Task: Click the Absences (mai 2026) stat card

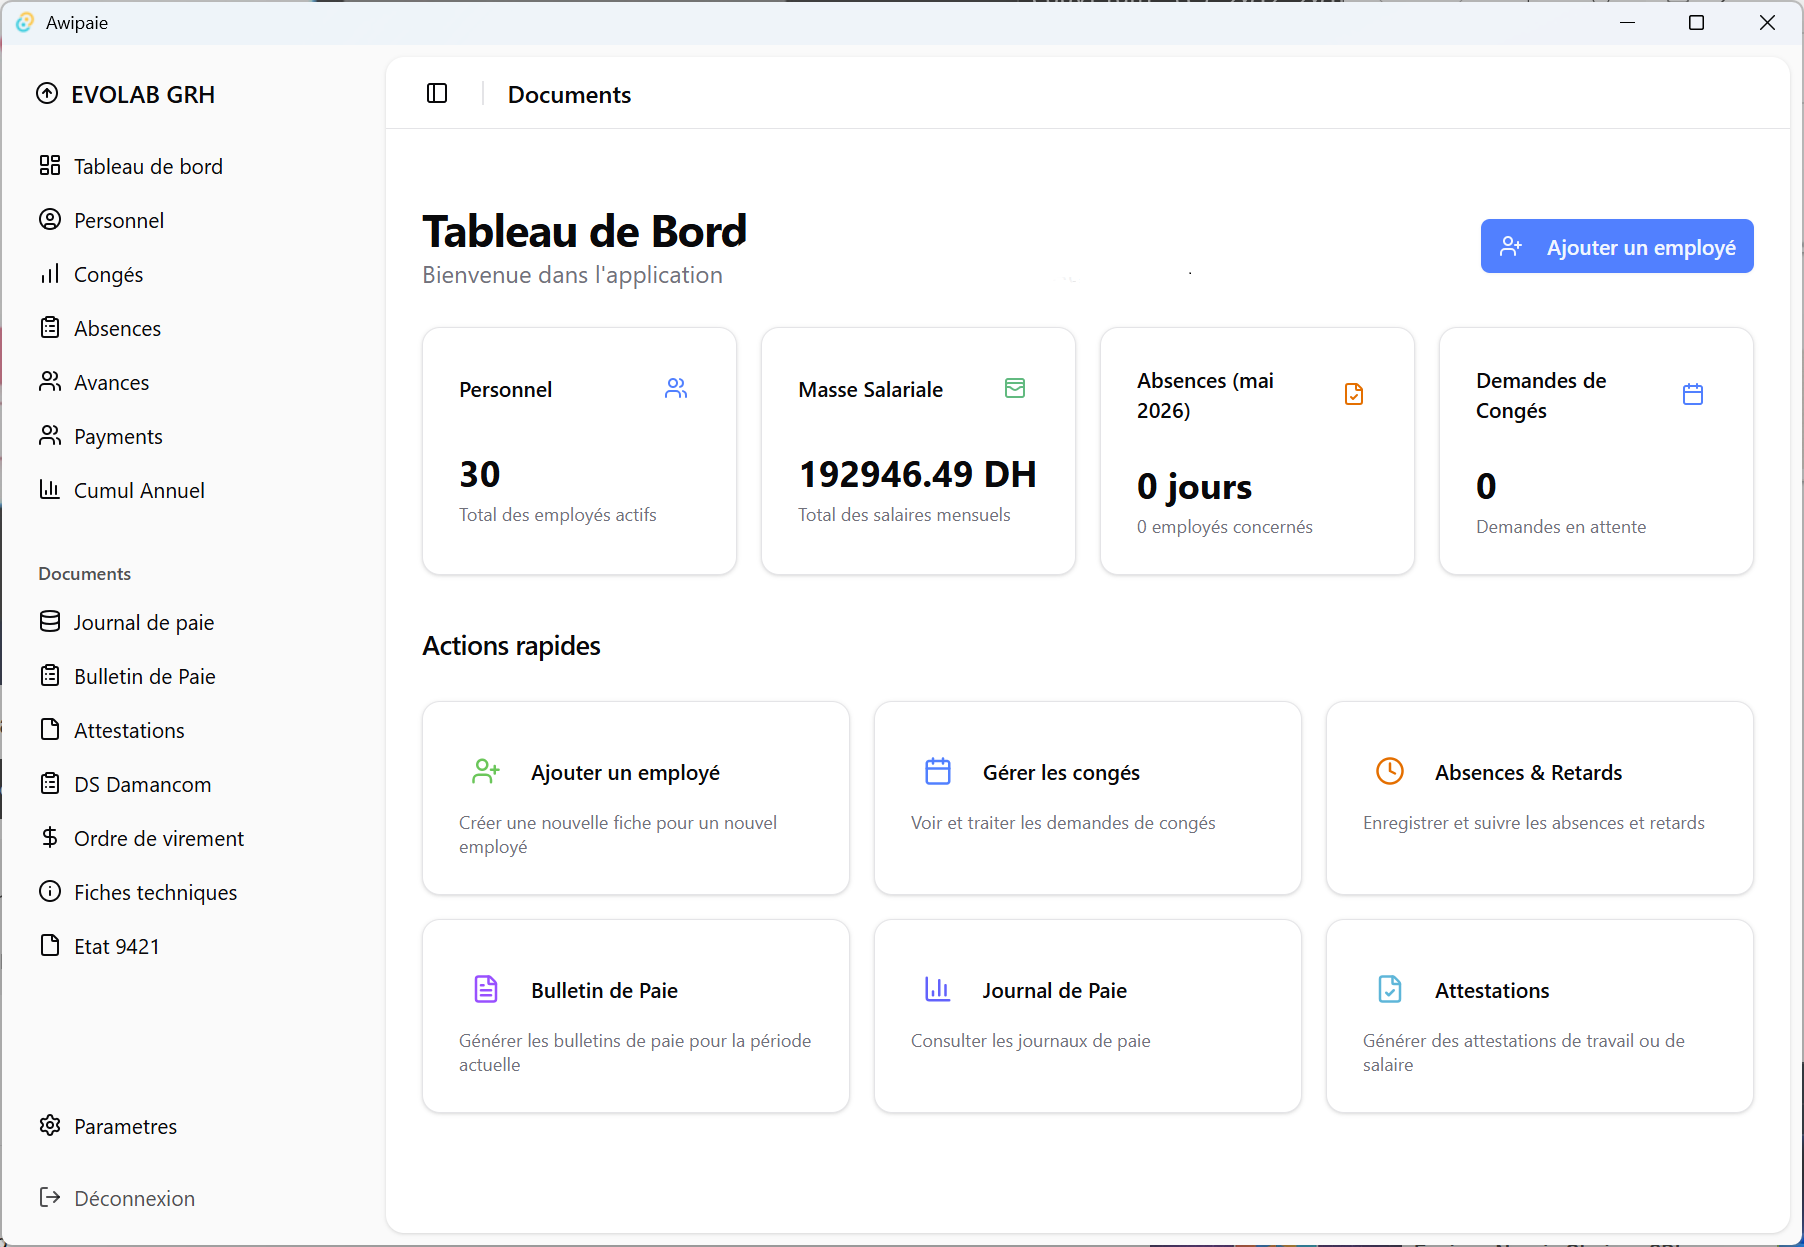Action: coord(1258,451)
